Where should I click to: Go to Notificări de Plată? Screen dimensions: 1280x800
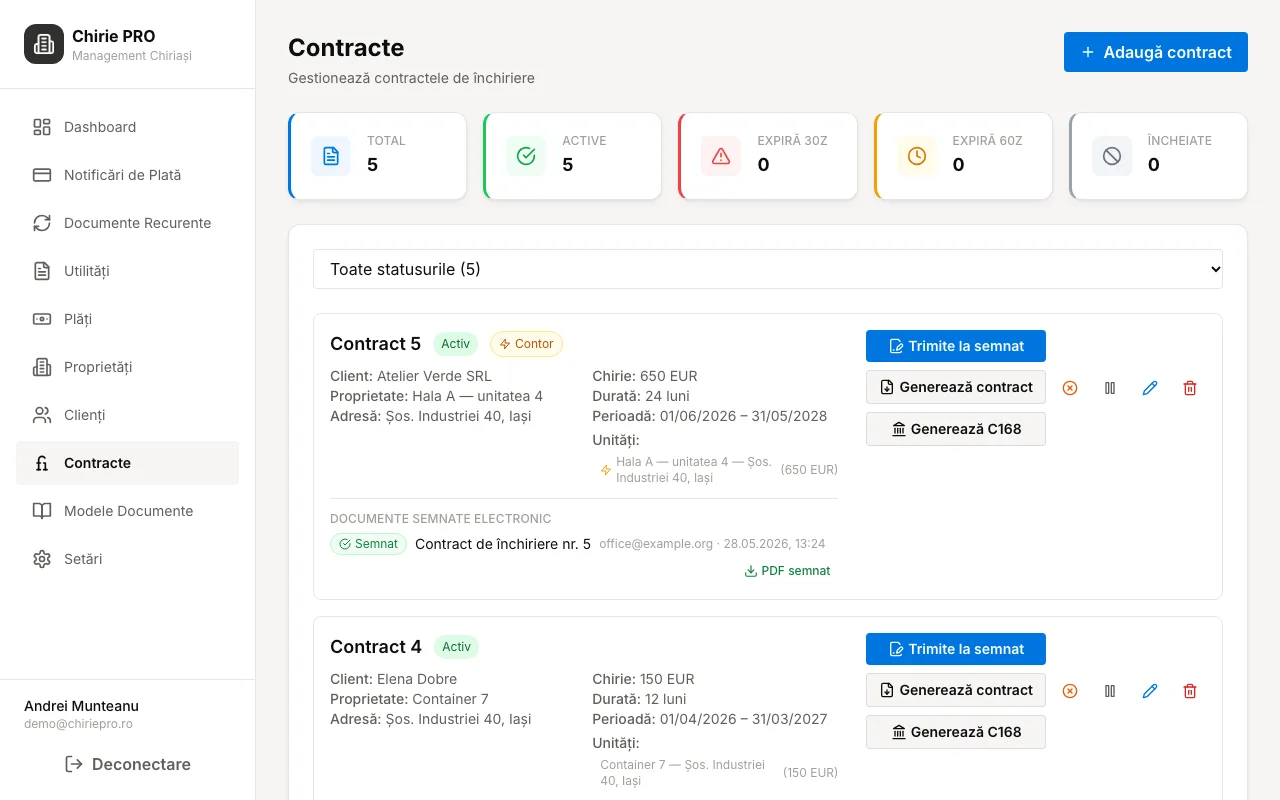coord(127,175)
